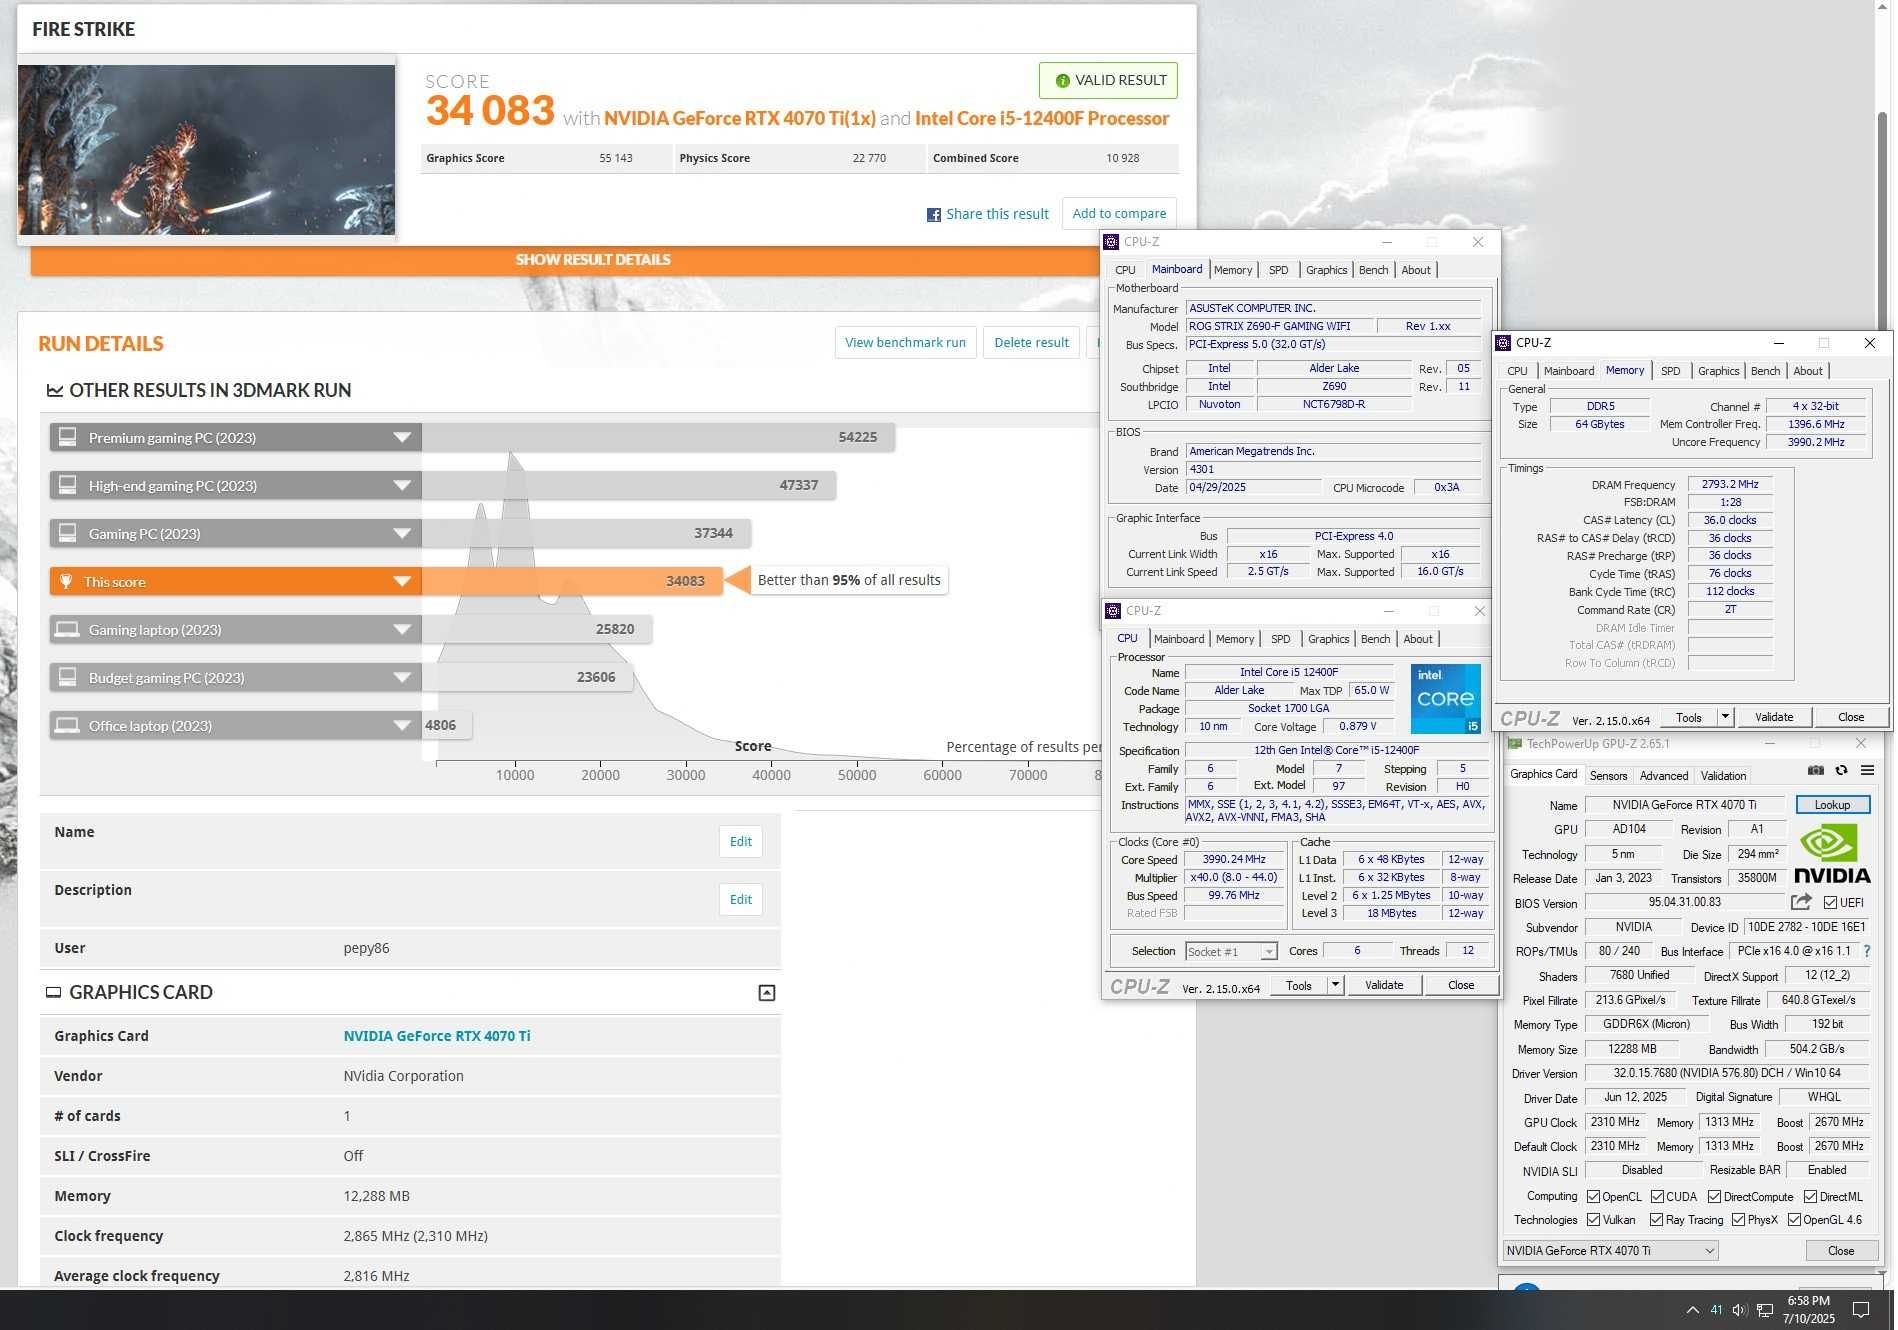The height and width of the screenshot is (1330, 1898).
Task: Click CPU-Z Mainboard window title icon
Action: [1110, 242]
